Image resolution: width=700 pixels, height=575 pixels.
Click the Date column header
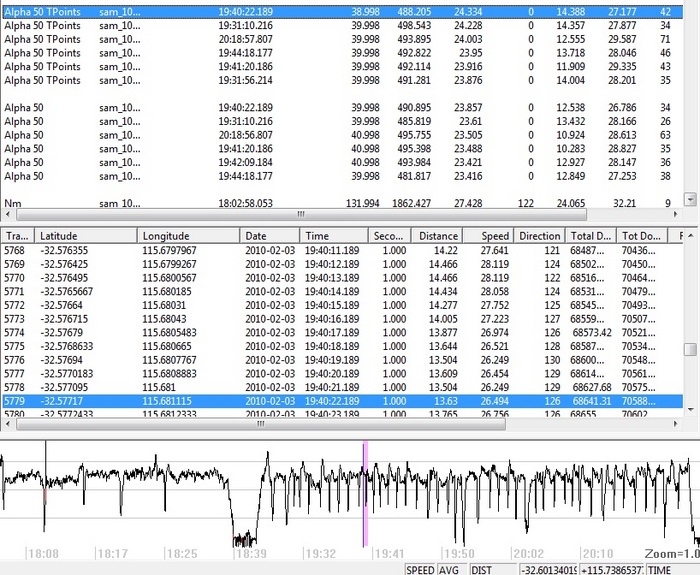[269, 235]
